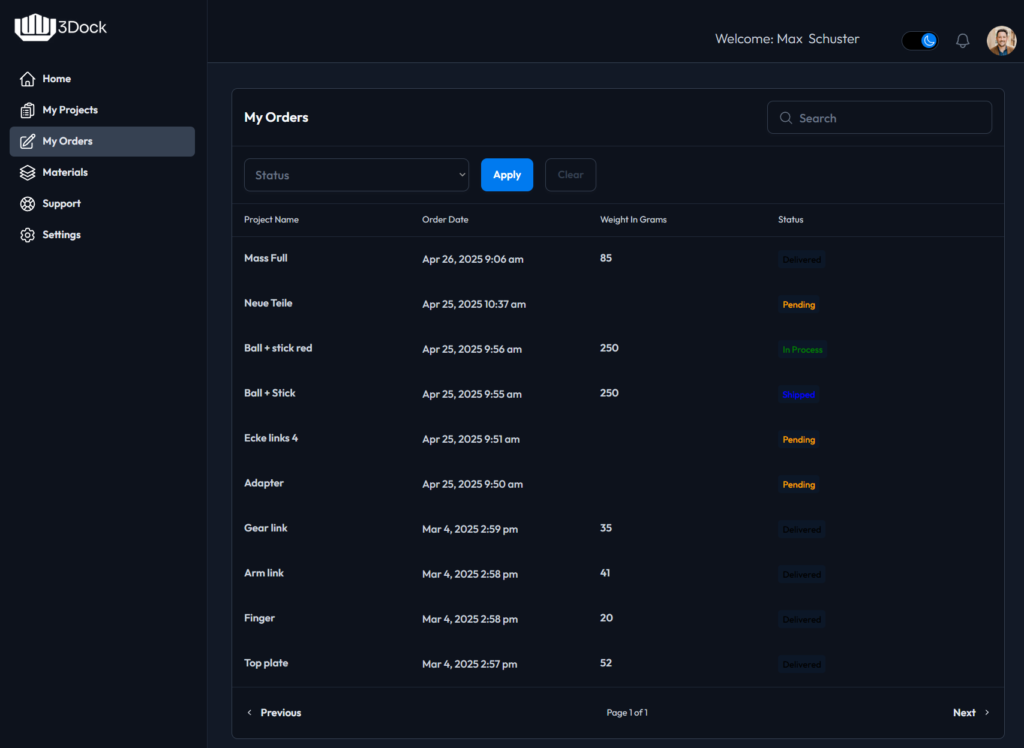
Task: Go to the Previous page
Action: coord(274,712)
